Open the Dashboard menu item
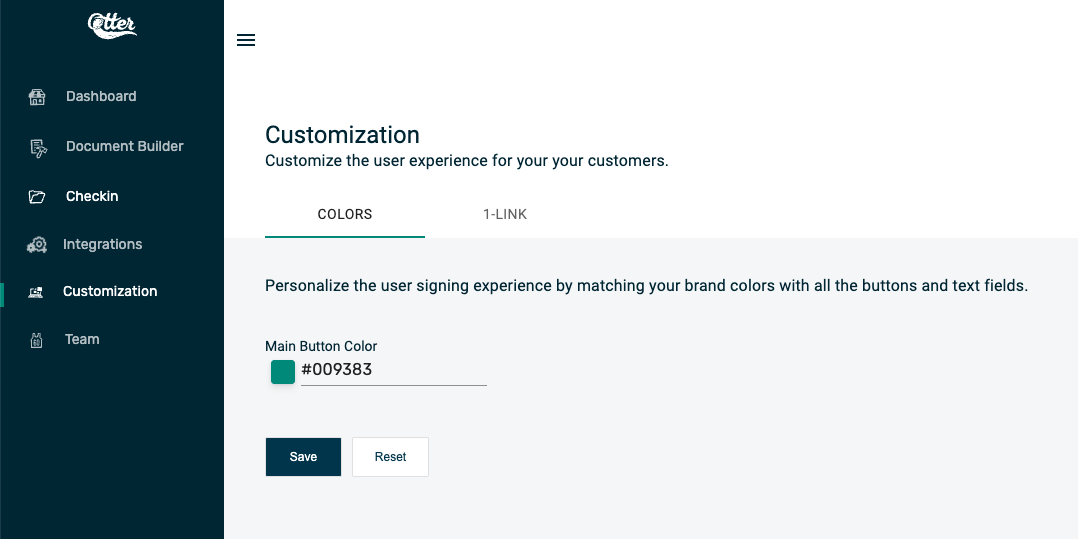 coord(101,96)
